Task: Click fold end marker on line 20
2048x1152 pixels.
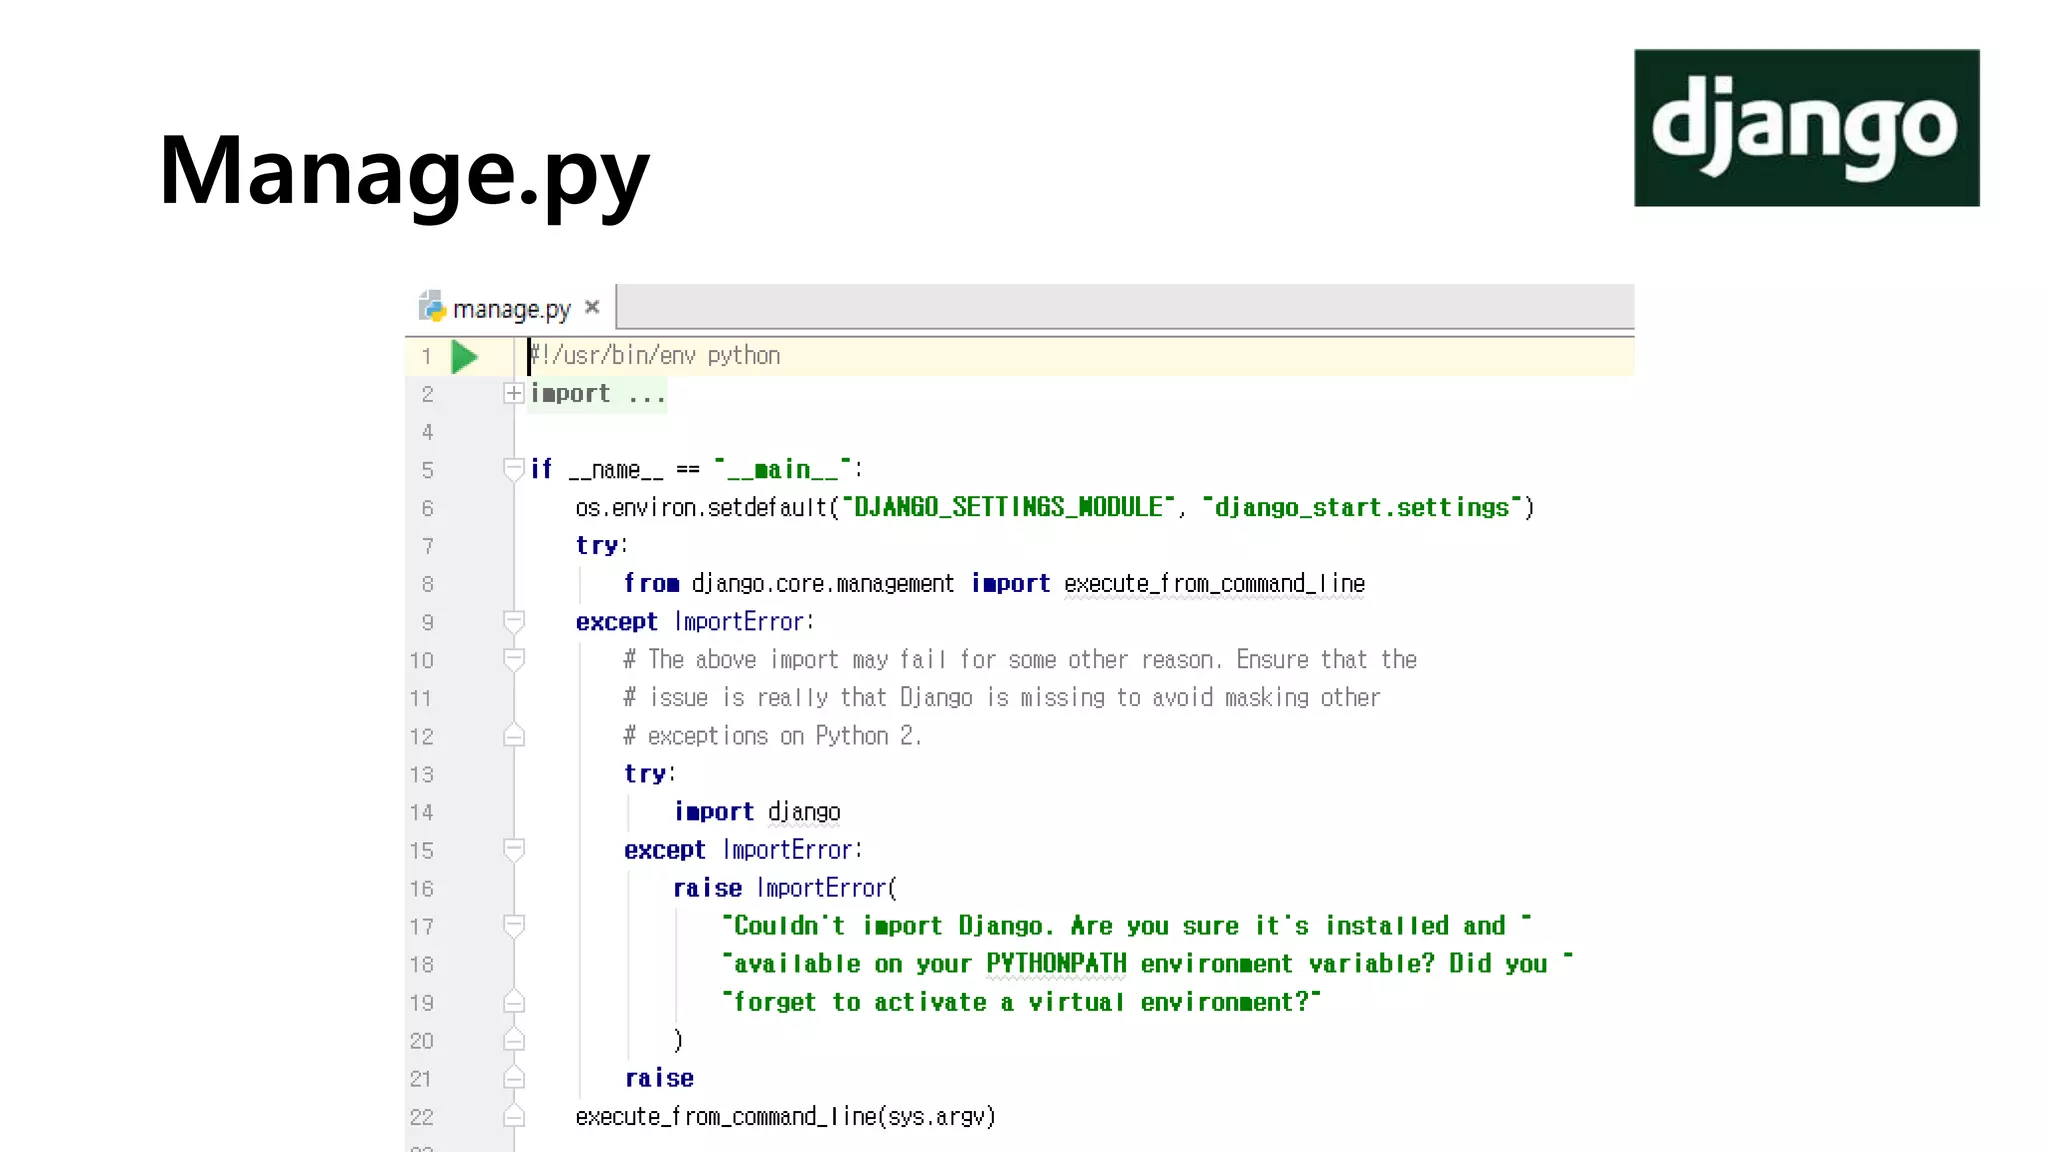Action: coord(513,1040)
